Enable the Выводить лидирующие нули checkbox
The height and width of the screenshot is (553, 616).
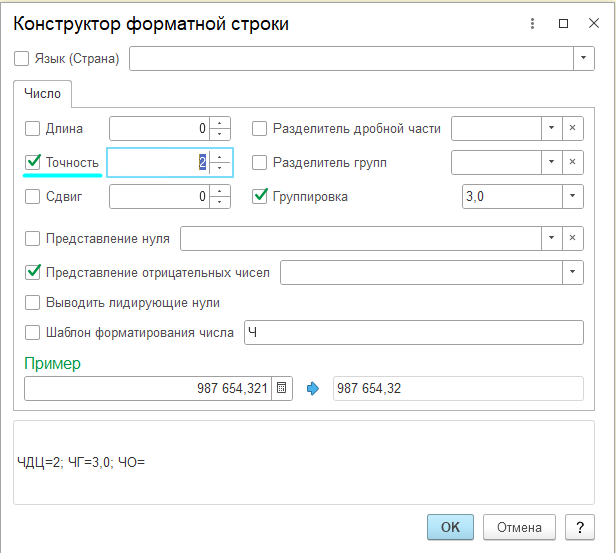click(32, 302)
